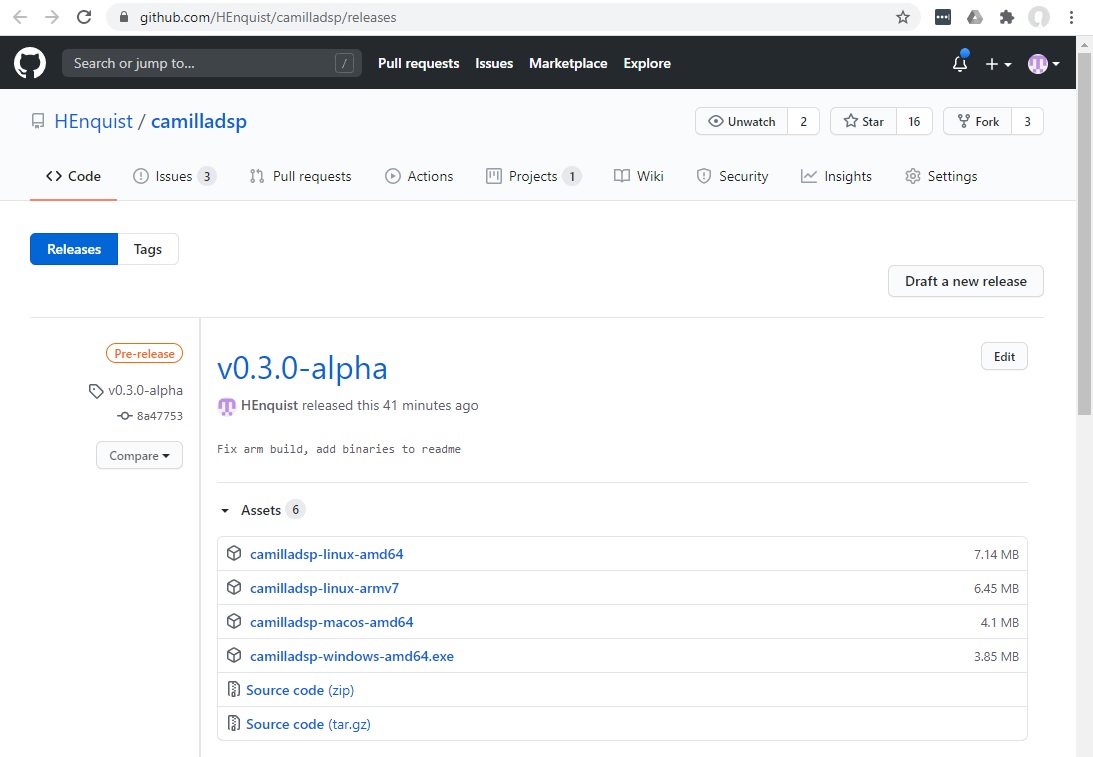The height and width of the screenshot is (757, 1093).
Task: Open the camilladsp repository link
Action: [199, 121]
